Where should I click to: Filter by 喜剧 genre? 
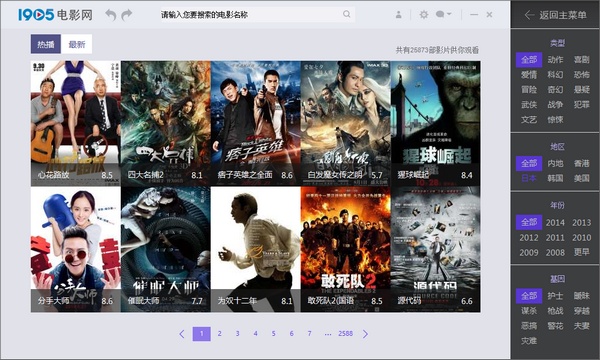(x=582, y=60)
